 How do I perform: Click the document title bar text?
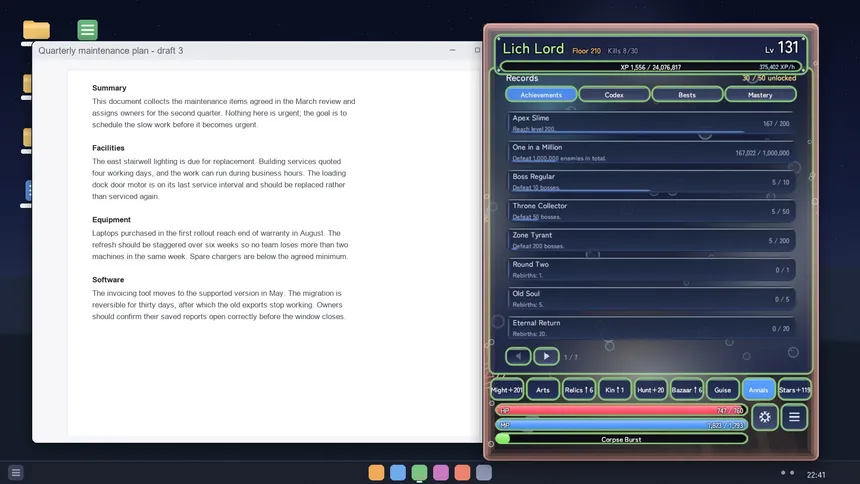point(111,50)
